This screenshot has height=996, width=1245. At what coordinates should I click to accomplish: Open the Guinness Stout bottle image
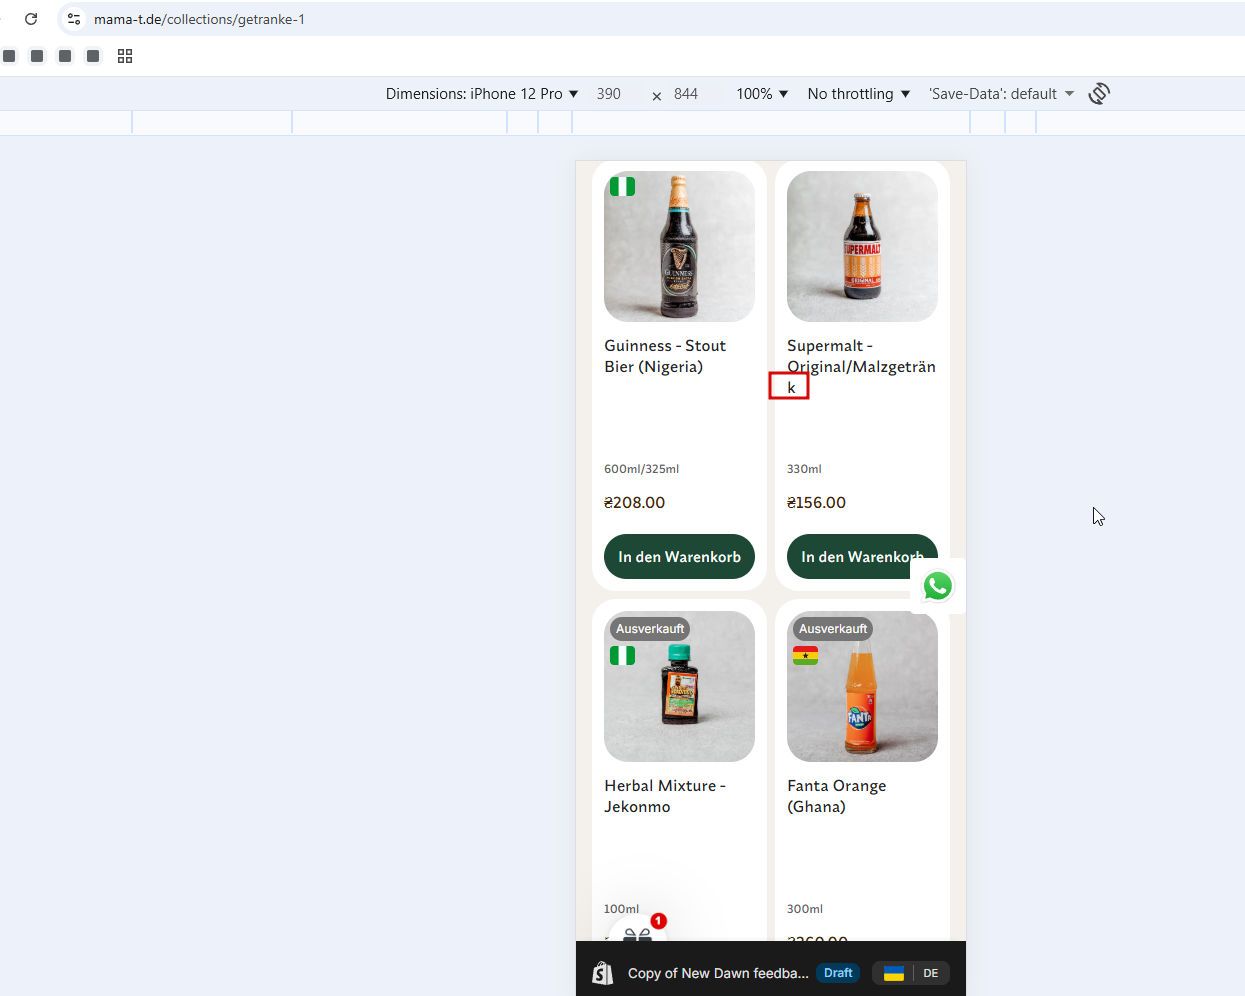[x=679, y=246]
